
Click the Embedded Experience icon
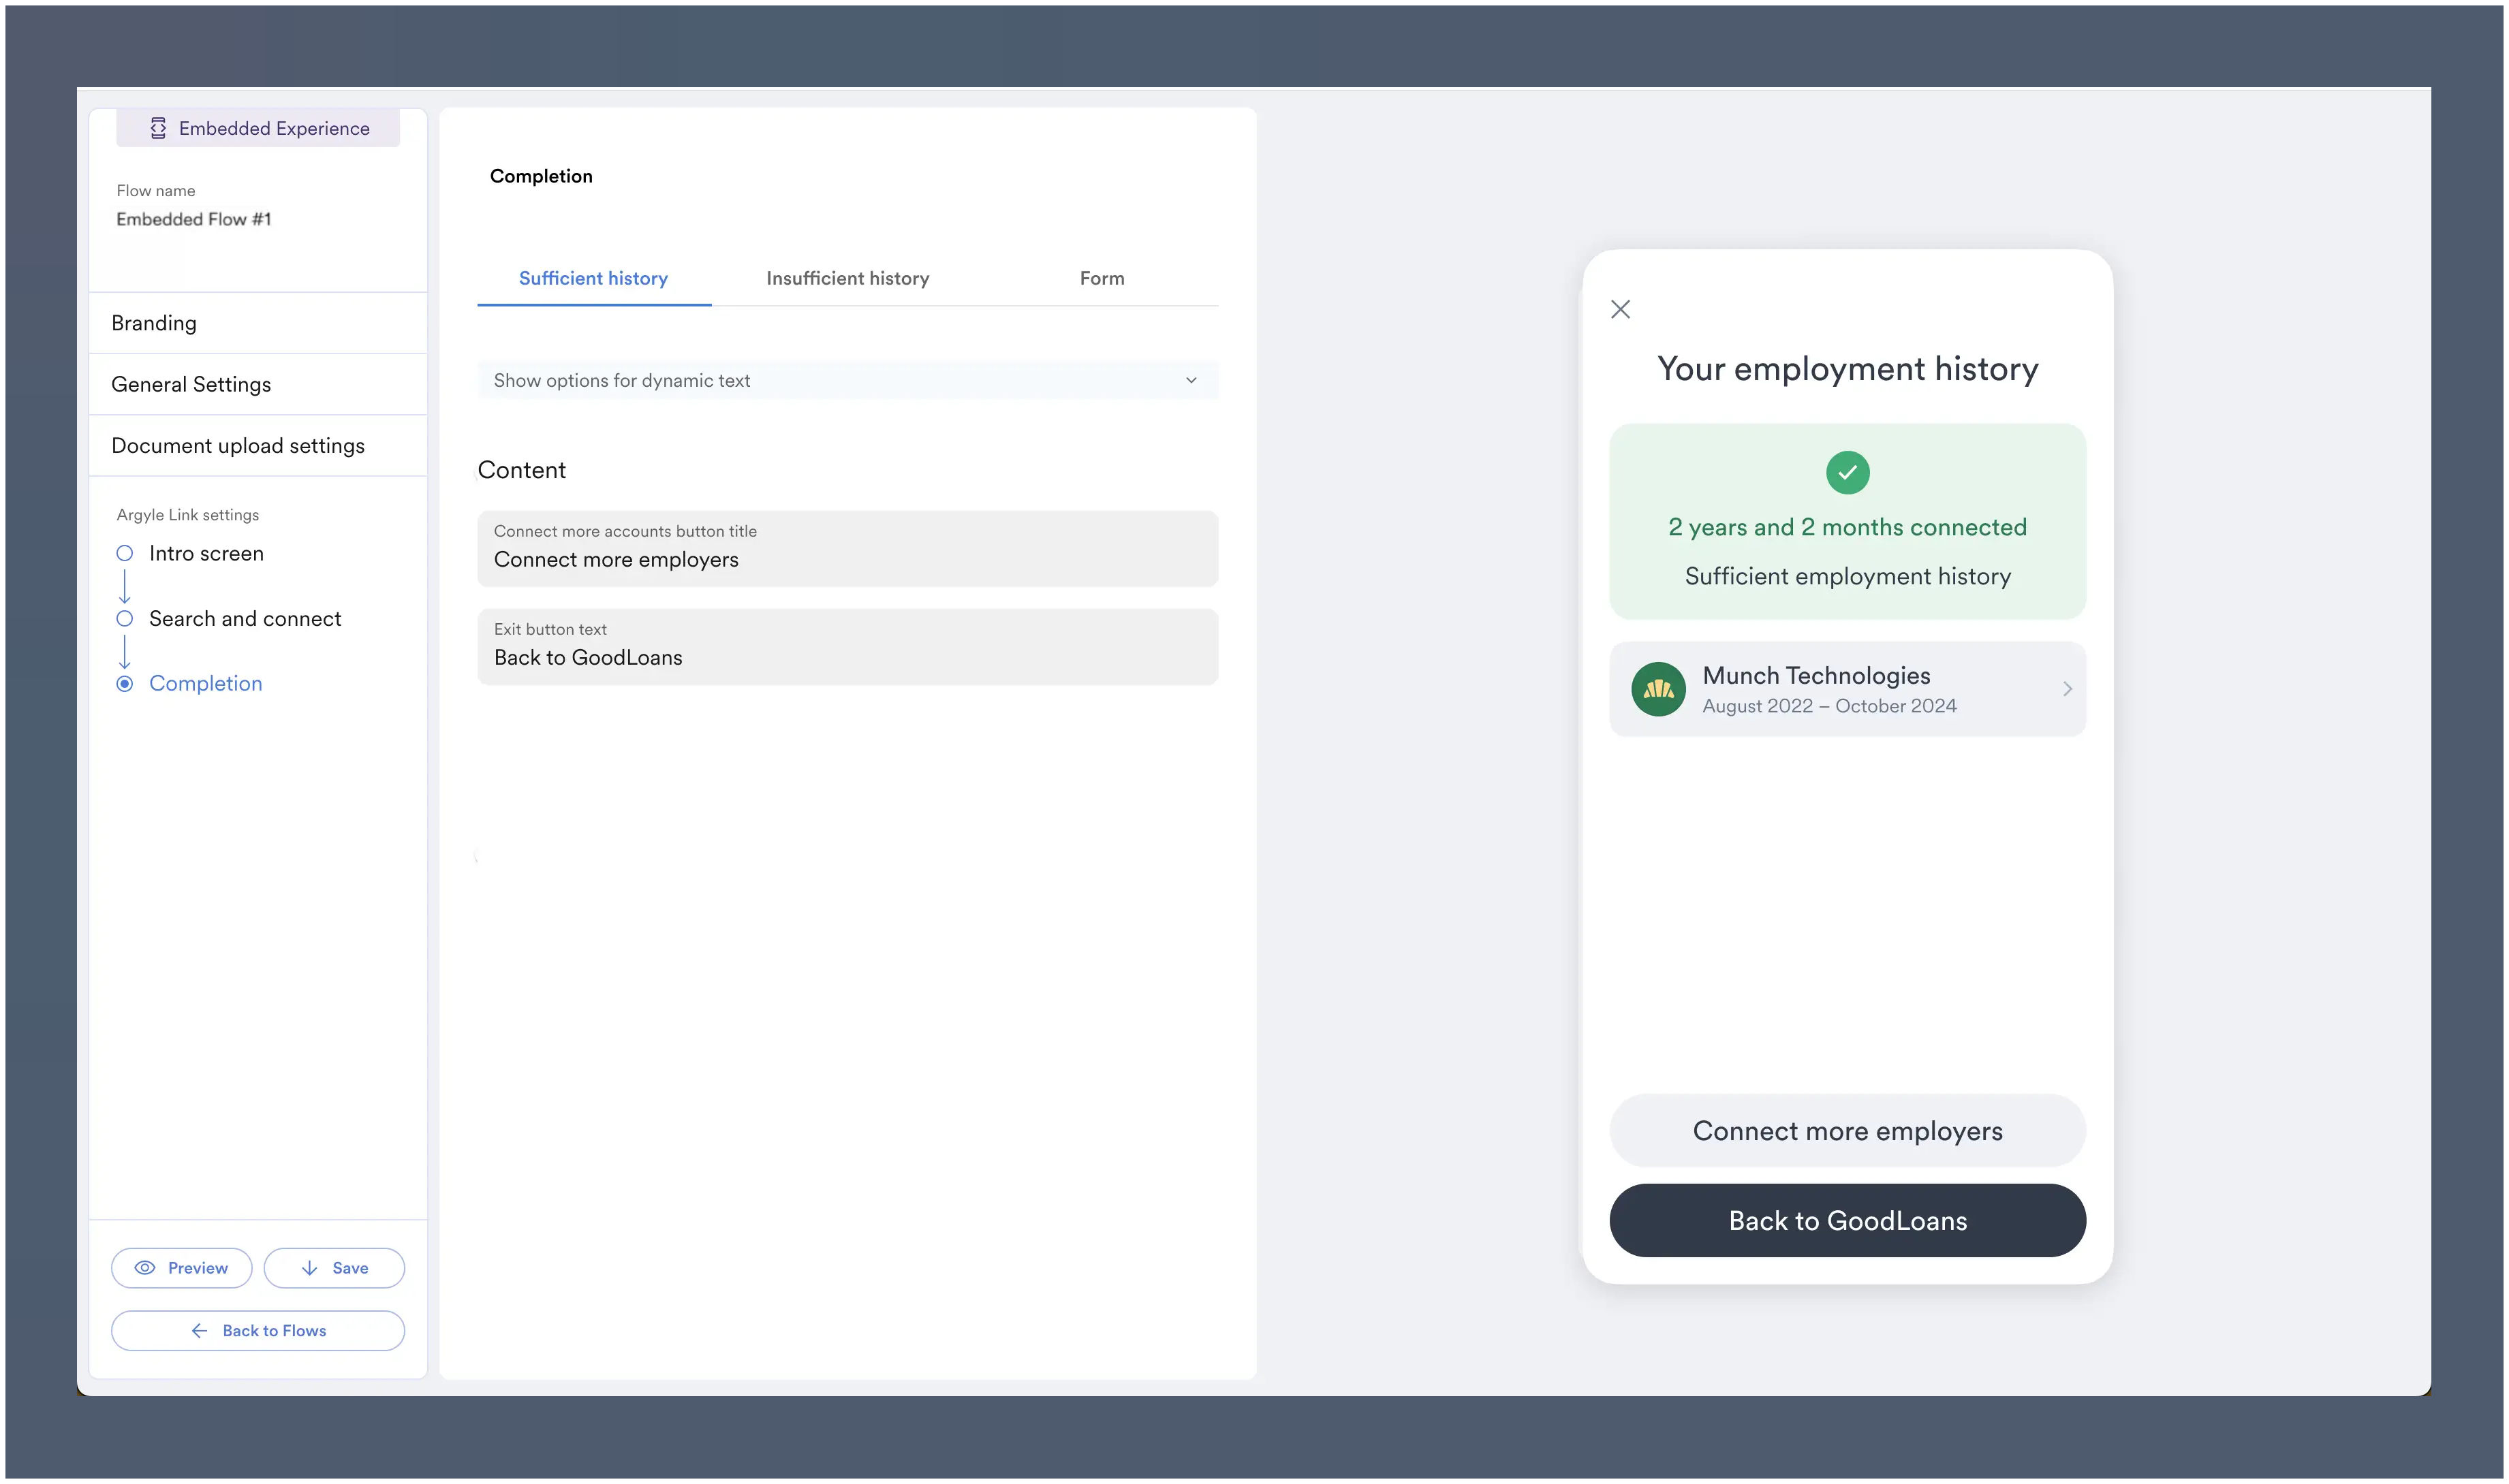[x=158, y=128]
